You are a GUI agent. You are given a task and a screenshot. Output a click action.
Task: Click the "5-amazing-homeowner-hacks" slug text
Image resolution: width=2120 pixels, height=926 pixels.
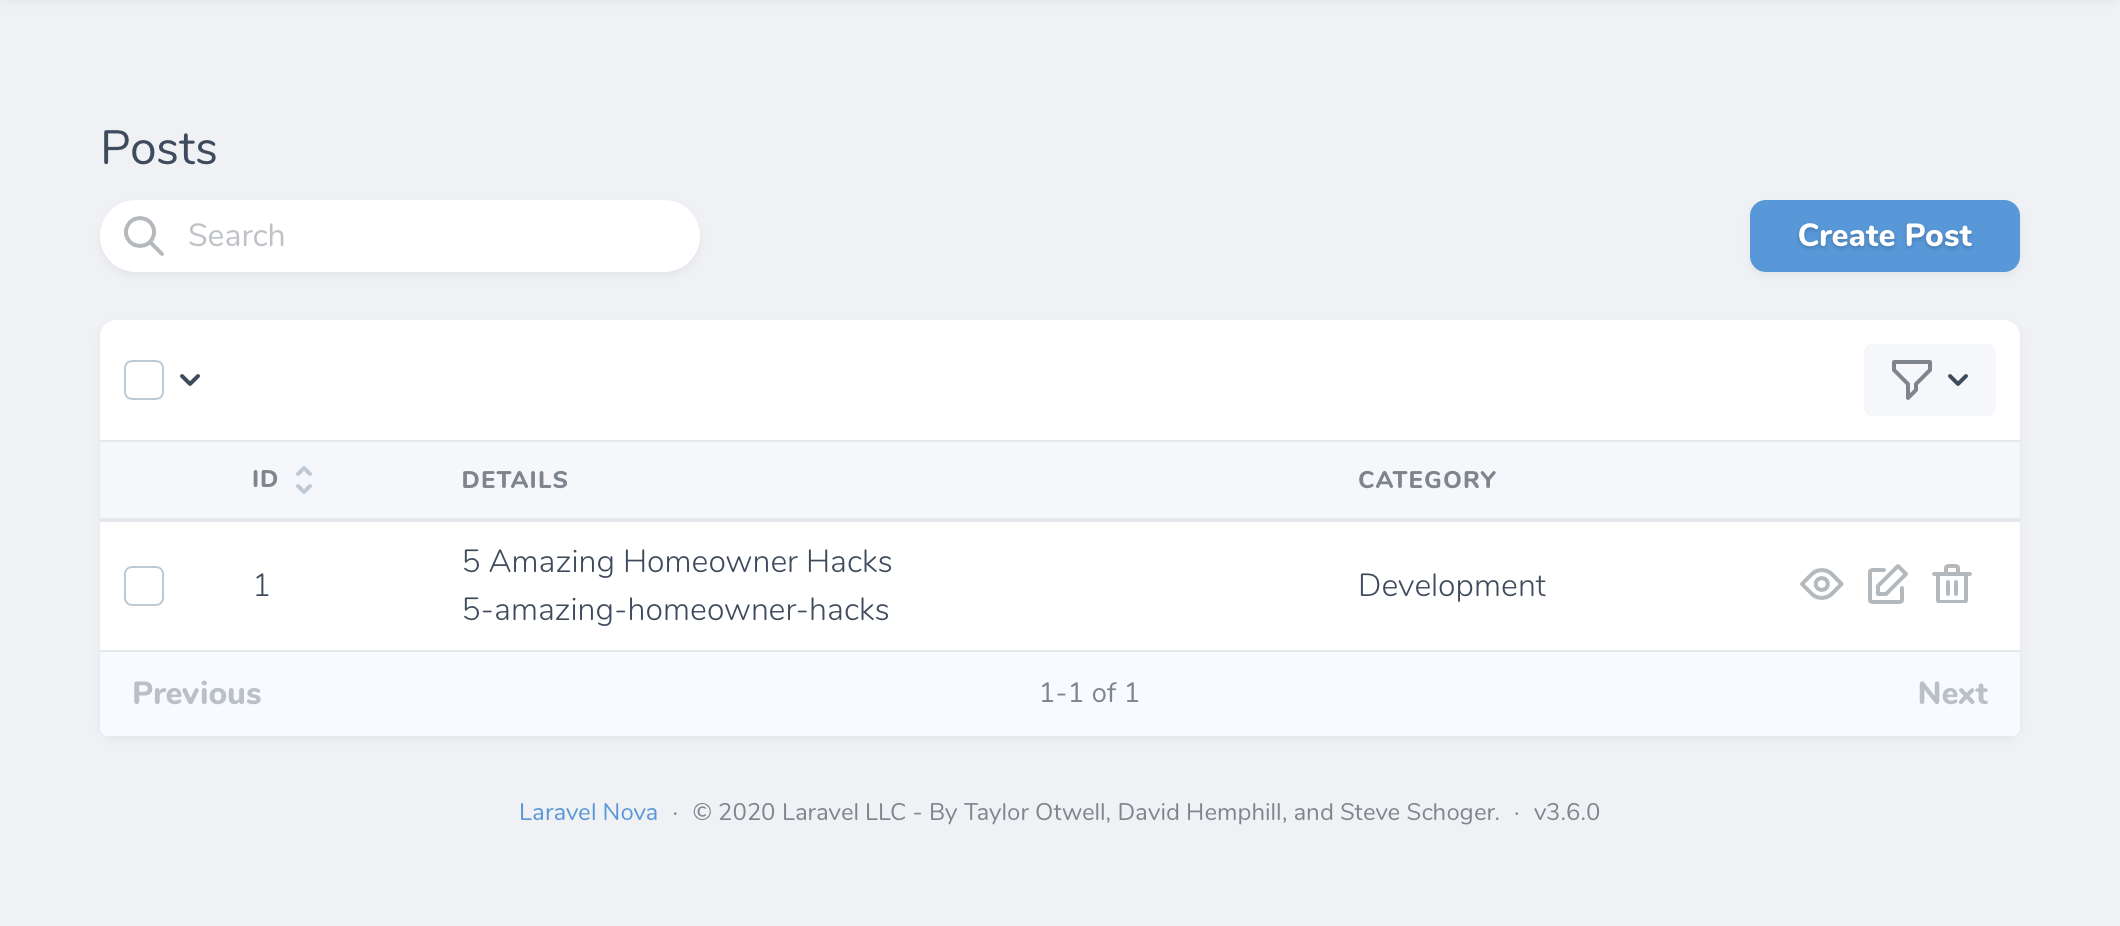676,610
